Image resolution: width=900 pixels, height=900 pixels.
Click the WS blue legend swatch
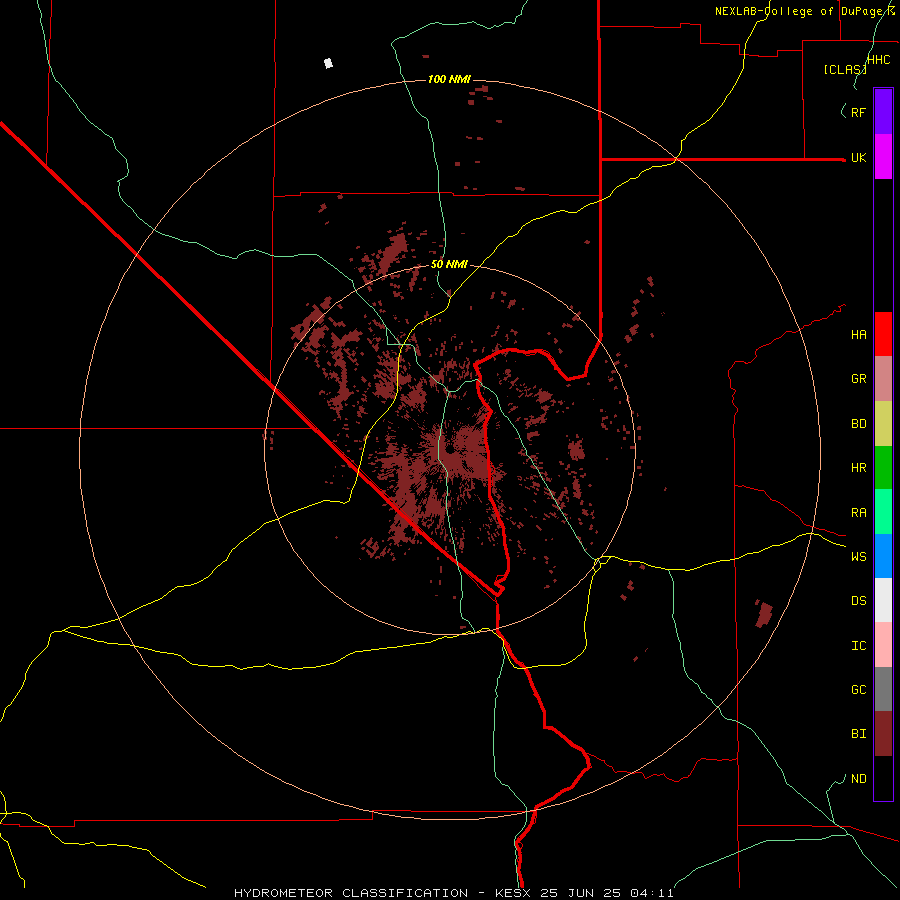[x=883, y=556]
